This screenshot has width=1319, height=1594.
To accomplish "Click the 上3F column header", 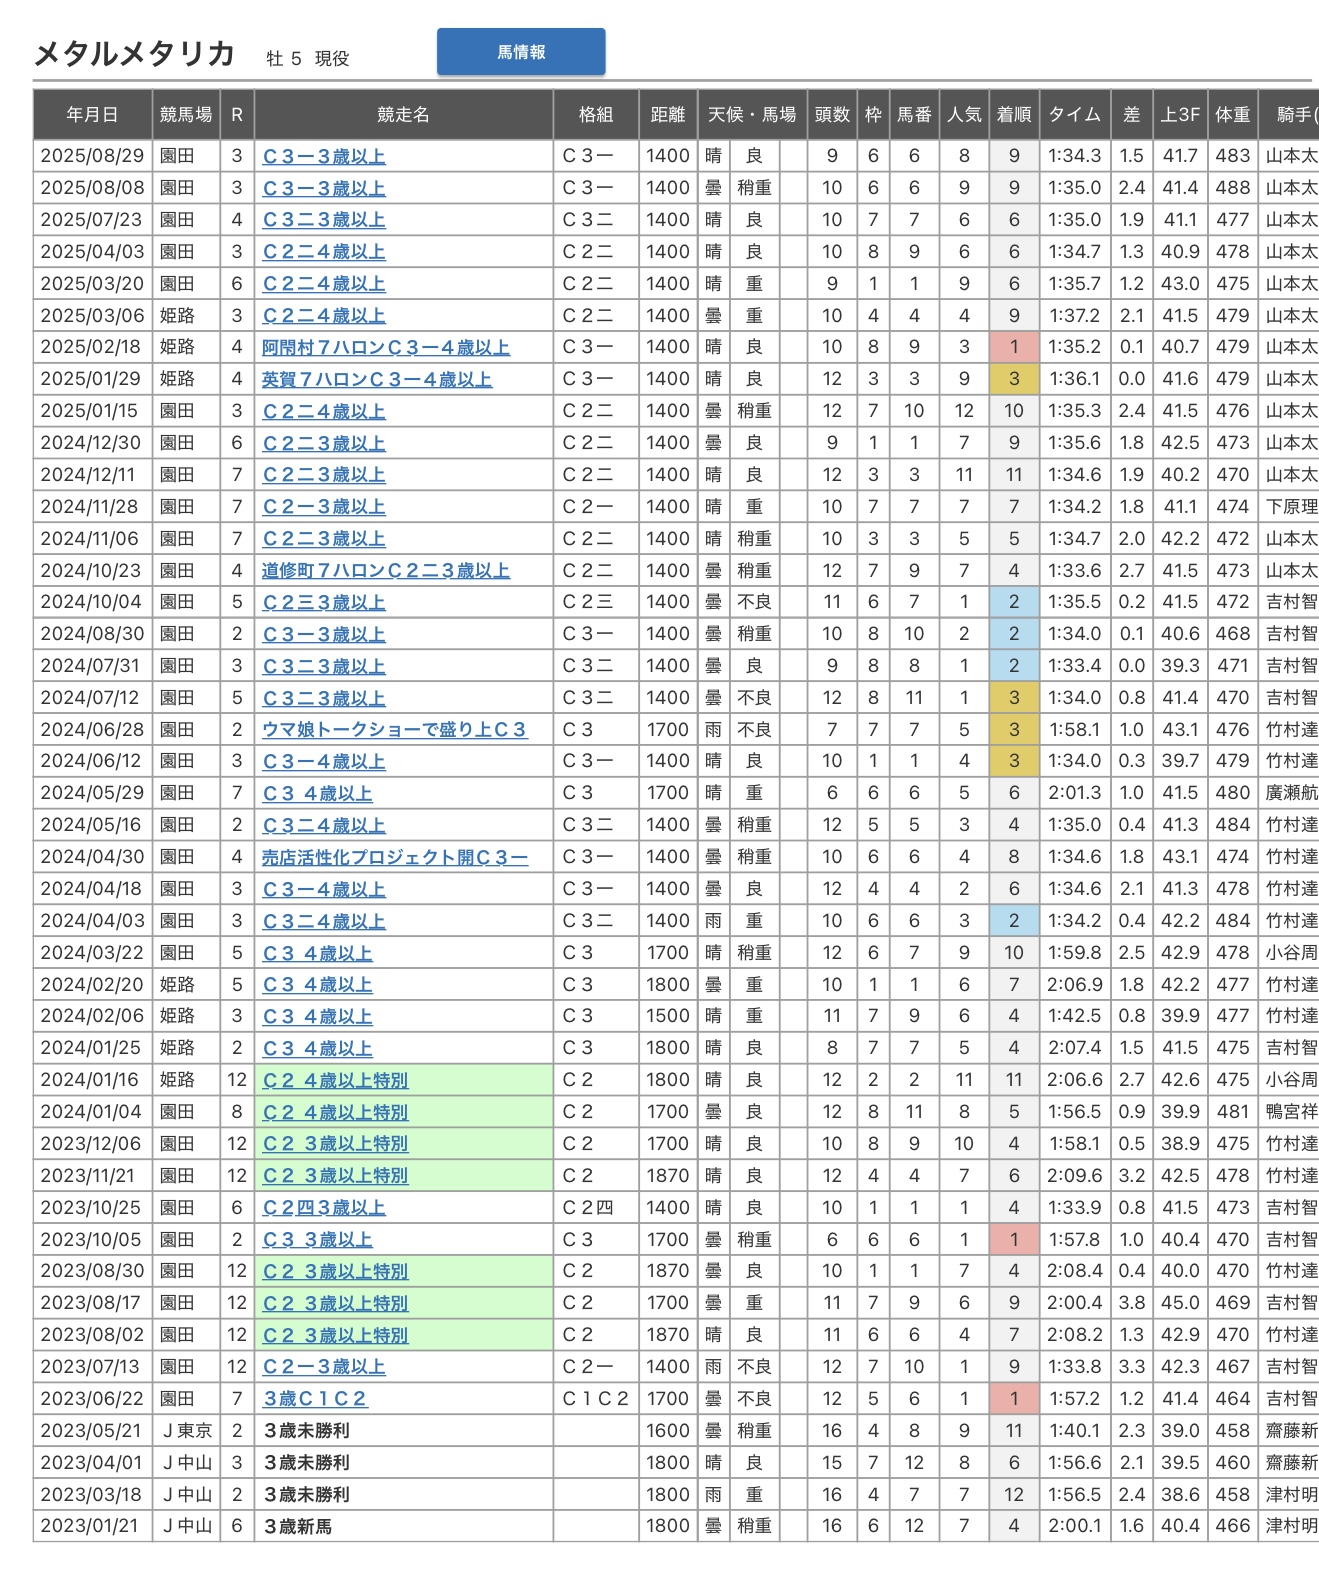I will tap(1180, 115).
